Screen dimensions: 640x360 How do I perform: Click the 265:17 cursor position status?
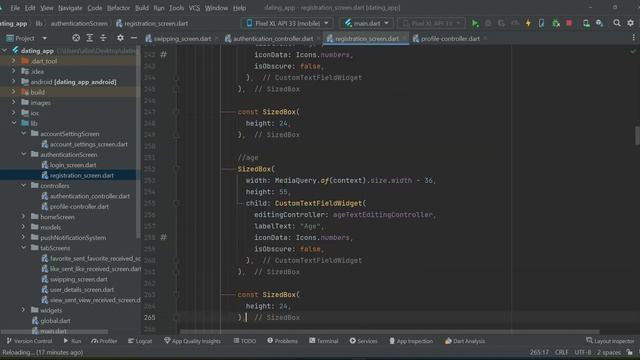click(539, 352)
